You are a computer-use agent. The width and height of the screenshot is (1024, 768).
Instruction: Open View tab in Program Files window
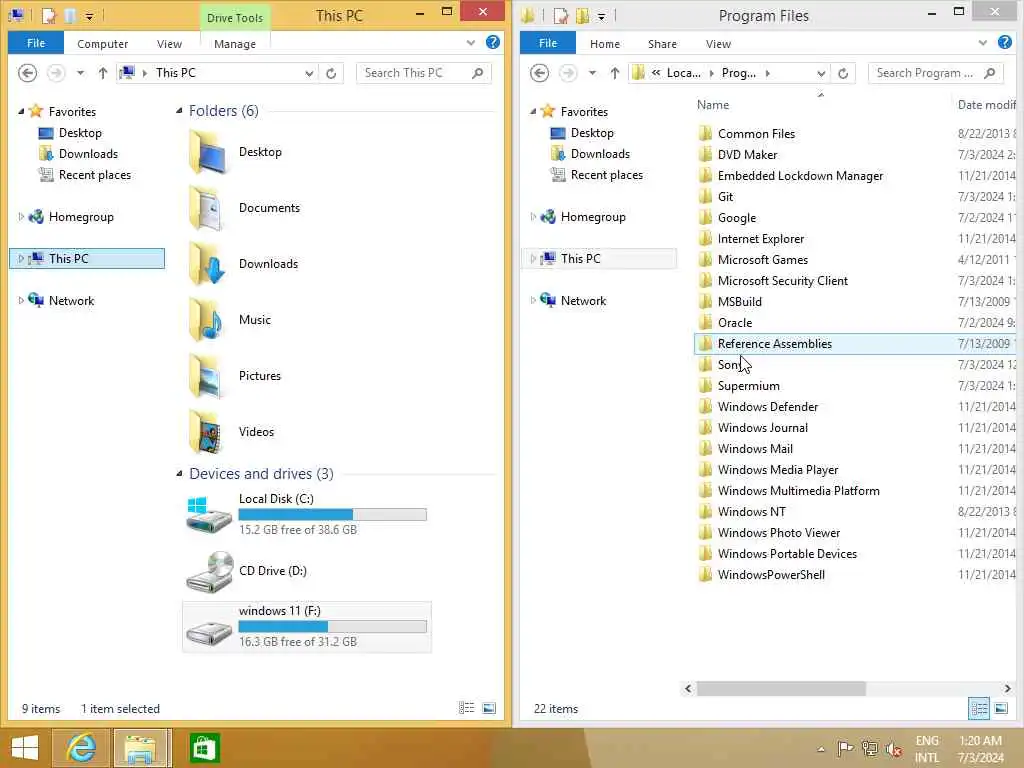(718, 44)
